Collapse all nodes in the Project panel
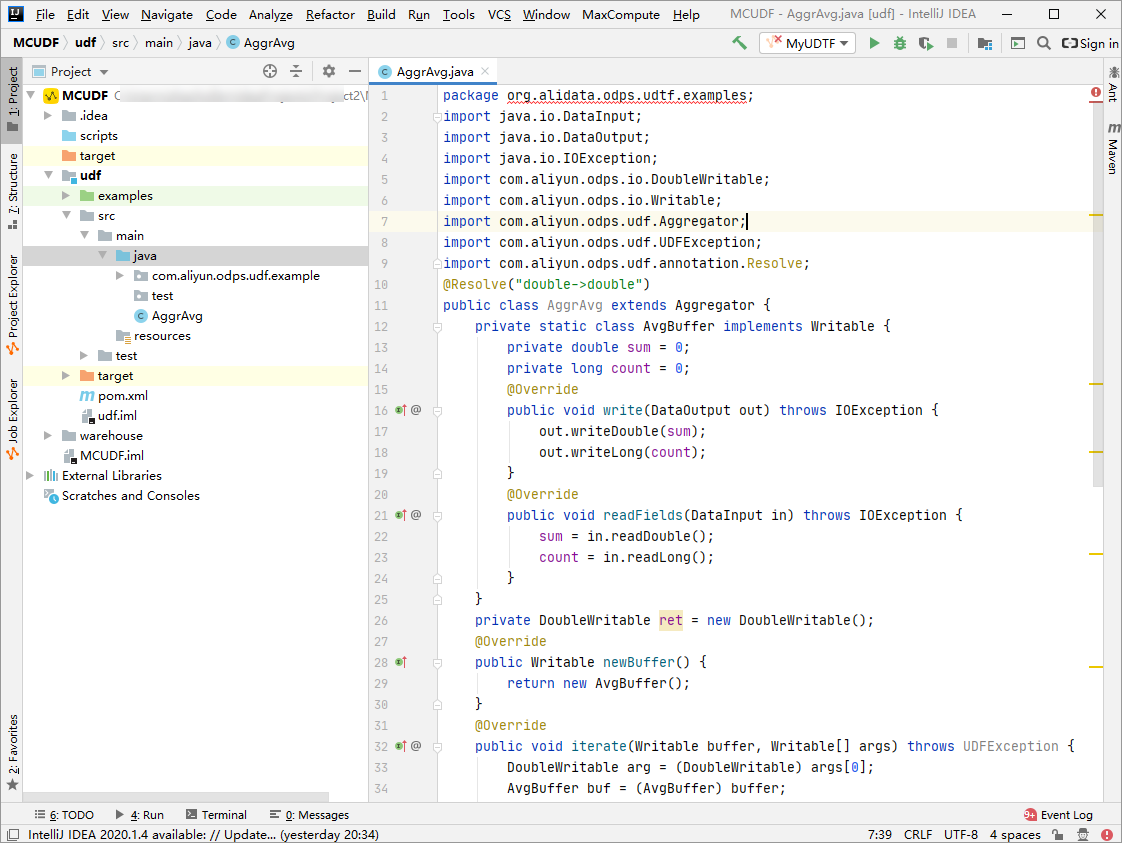The width and height of the screenshot is (1122, 843). point(296,71)
